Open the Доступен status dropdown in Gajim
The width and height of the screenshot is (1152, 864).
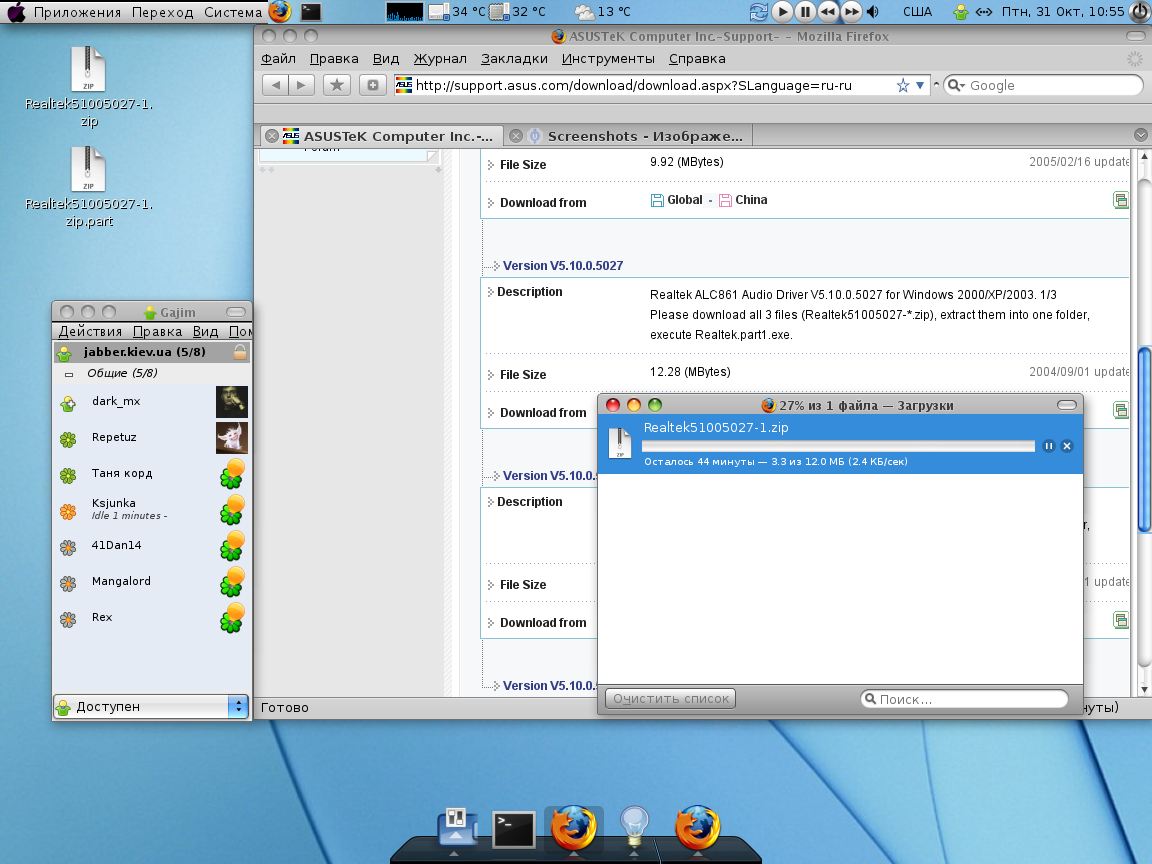pyautogui.click(x=151, y=706)
